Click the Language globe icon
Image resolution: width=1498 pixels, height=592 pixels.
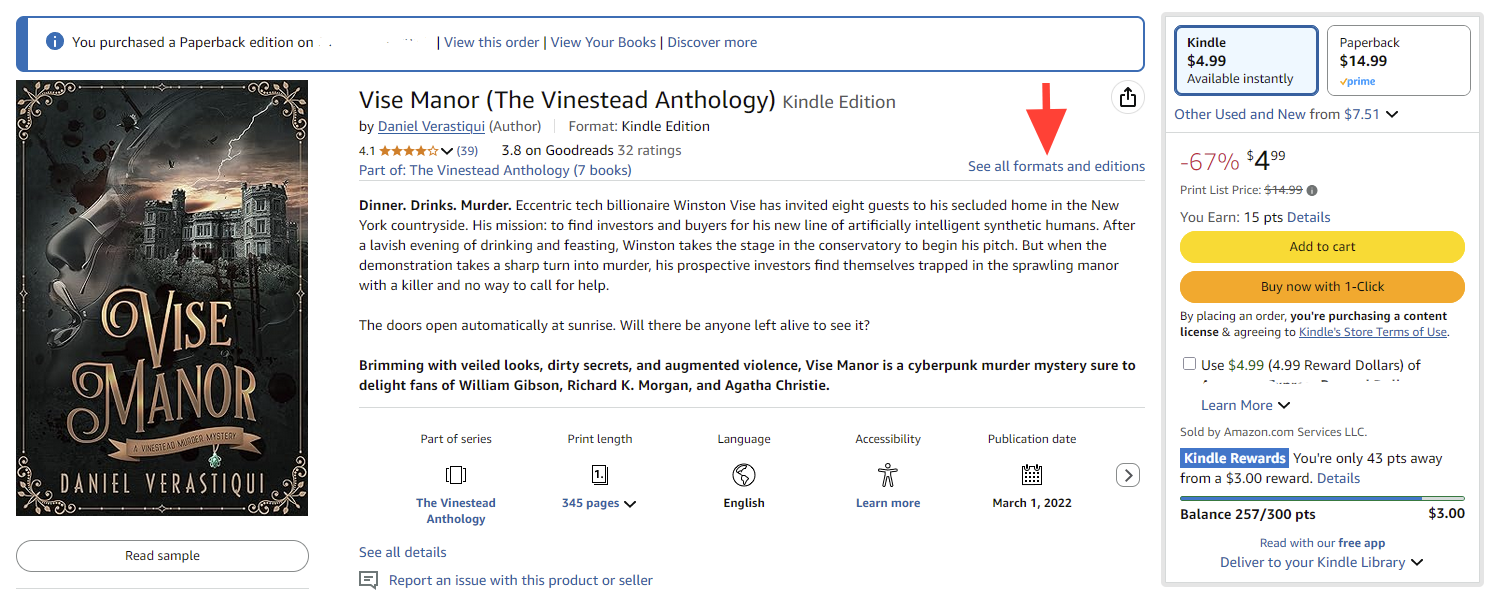point(744,474)
